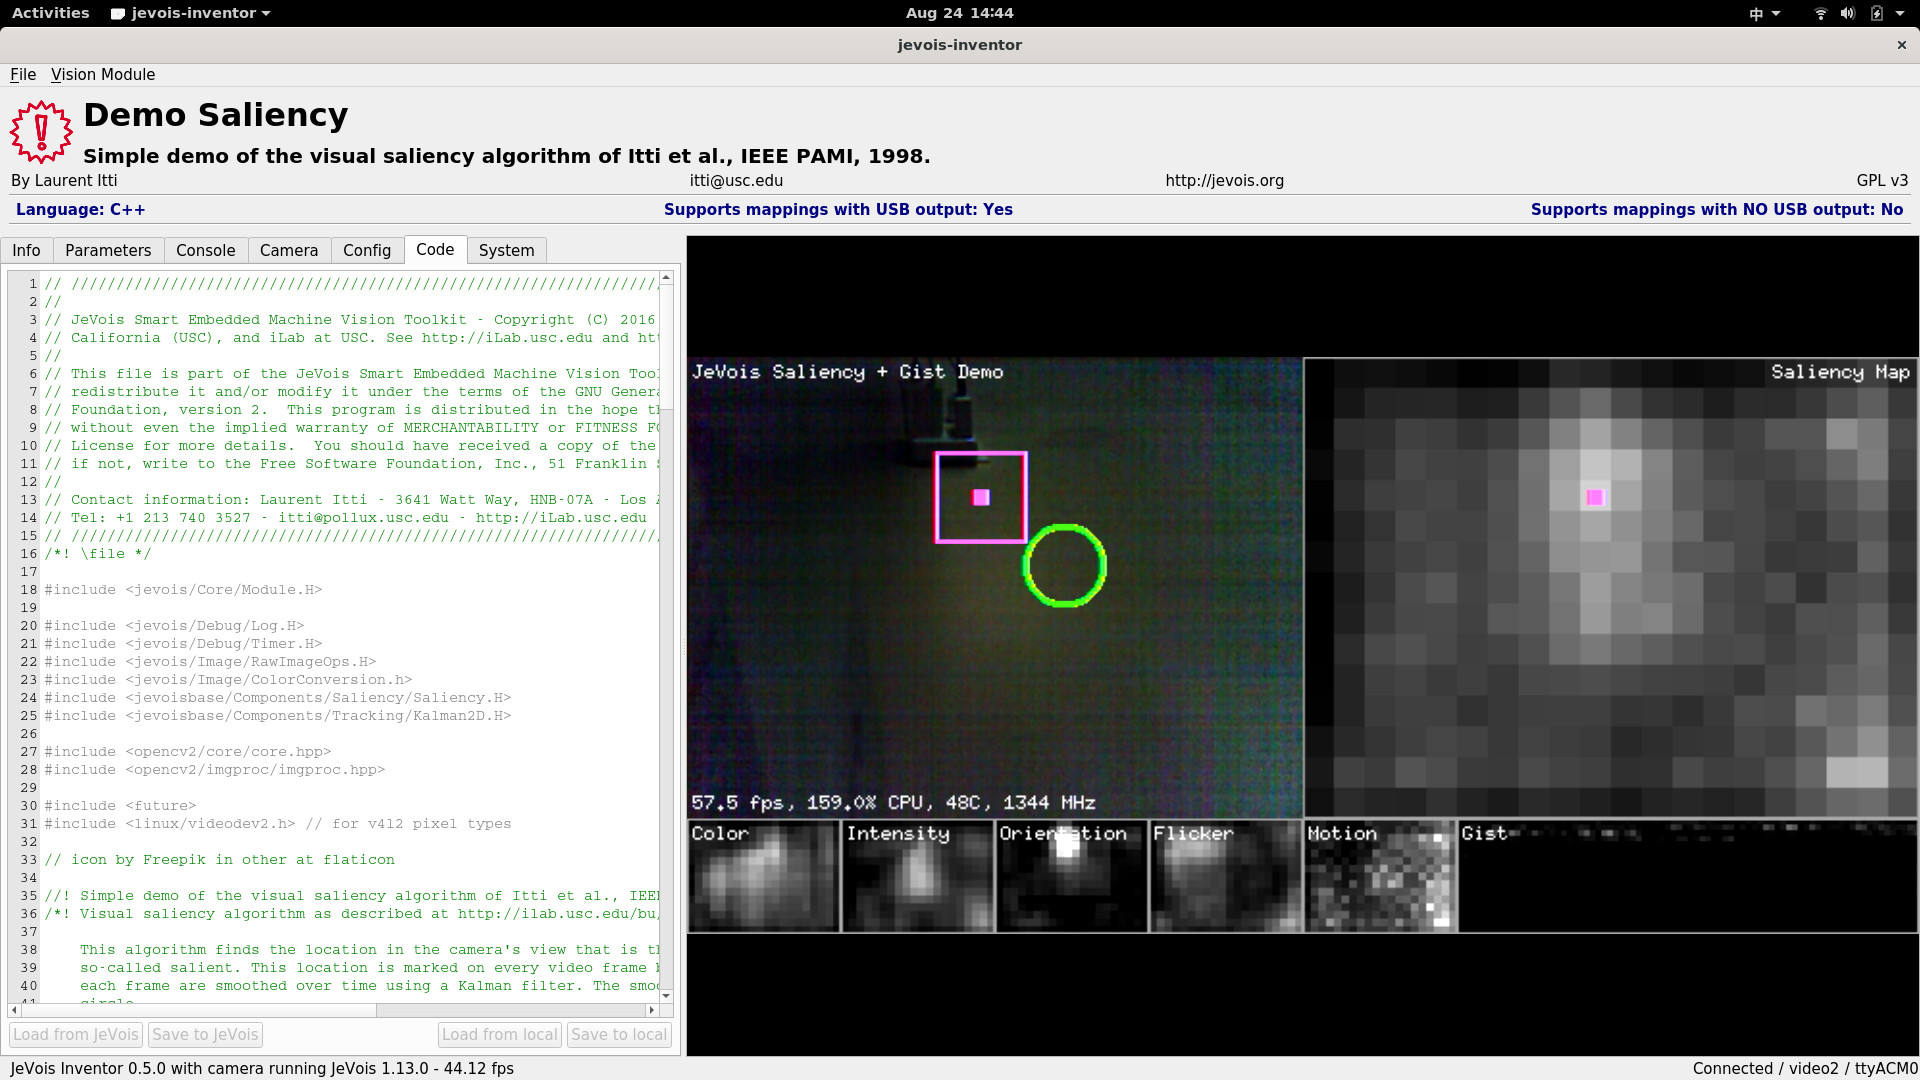Click the battery icon in system tray
The image size is (1920, 1080).
coord(1876,13)
